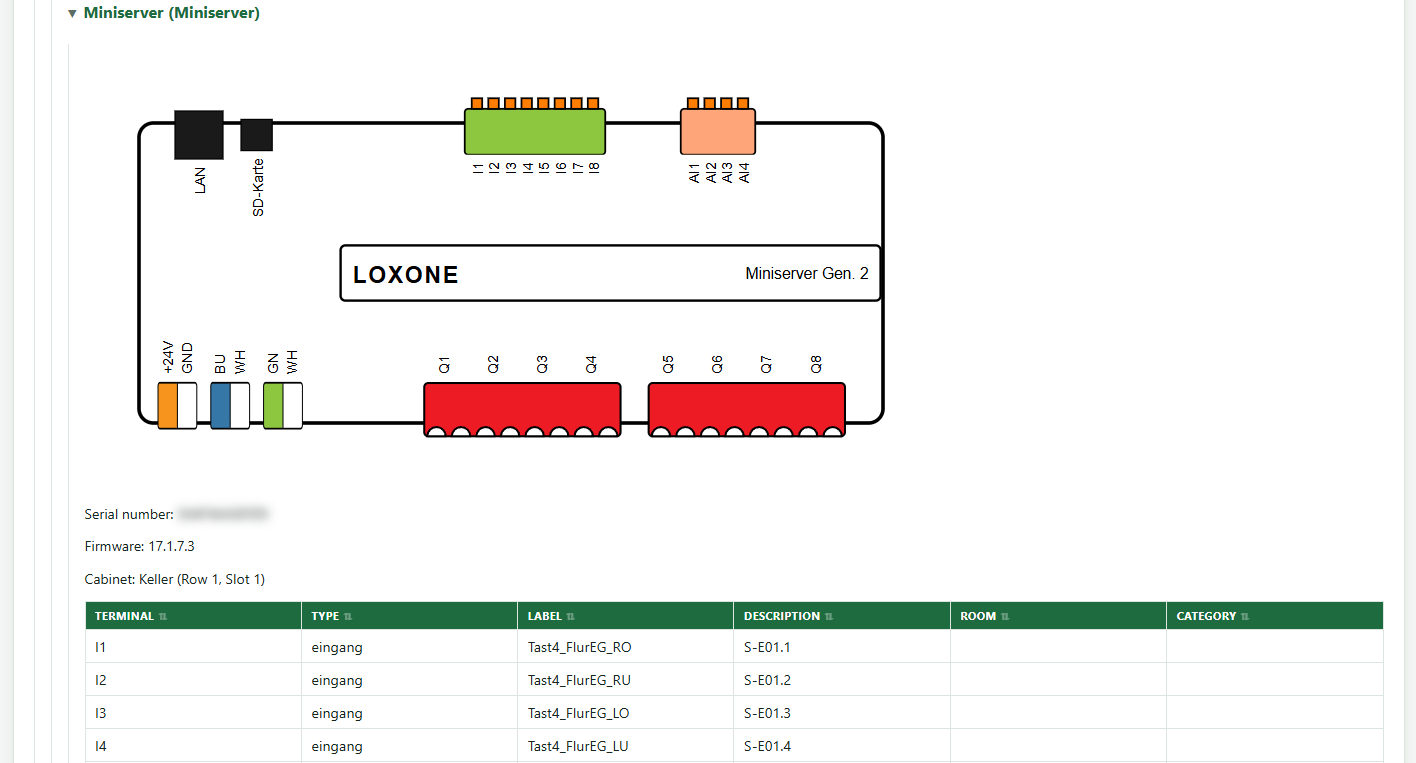
Task: Click label Tast4_FlurEG_RU
Action: (x=580, y=680)
